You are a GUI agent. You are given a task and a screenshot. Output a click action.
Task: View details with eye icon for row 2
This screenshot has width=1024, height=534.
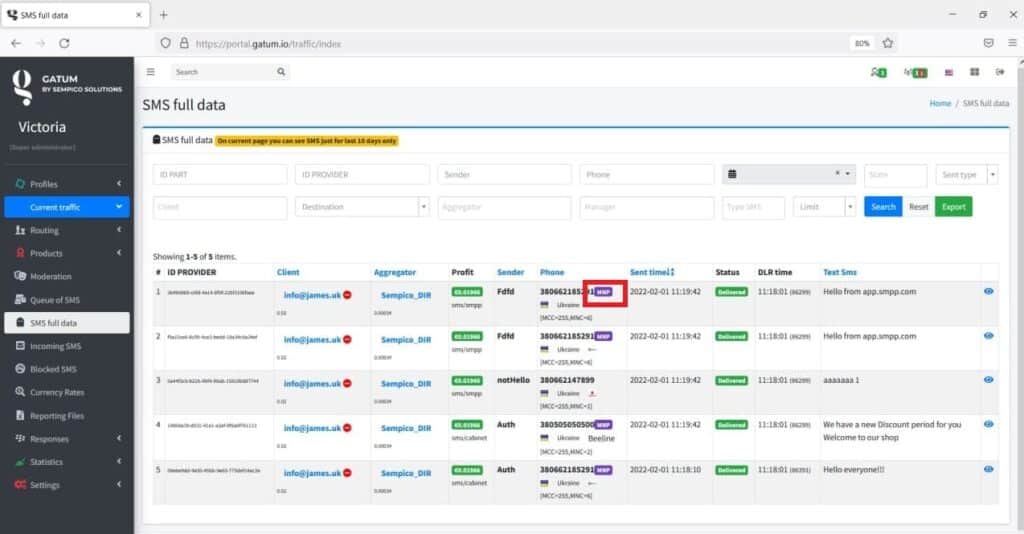coord(989,336)
